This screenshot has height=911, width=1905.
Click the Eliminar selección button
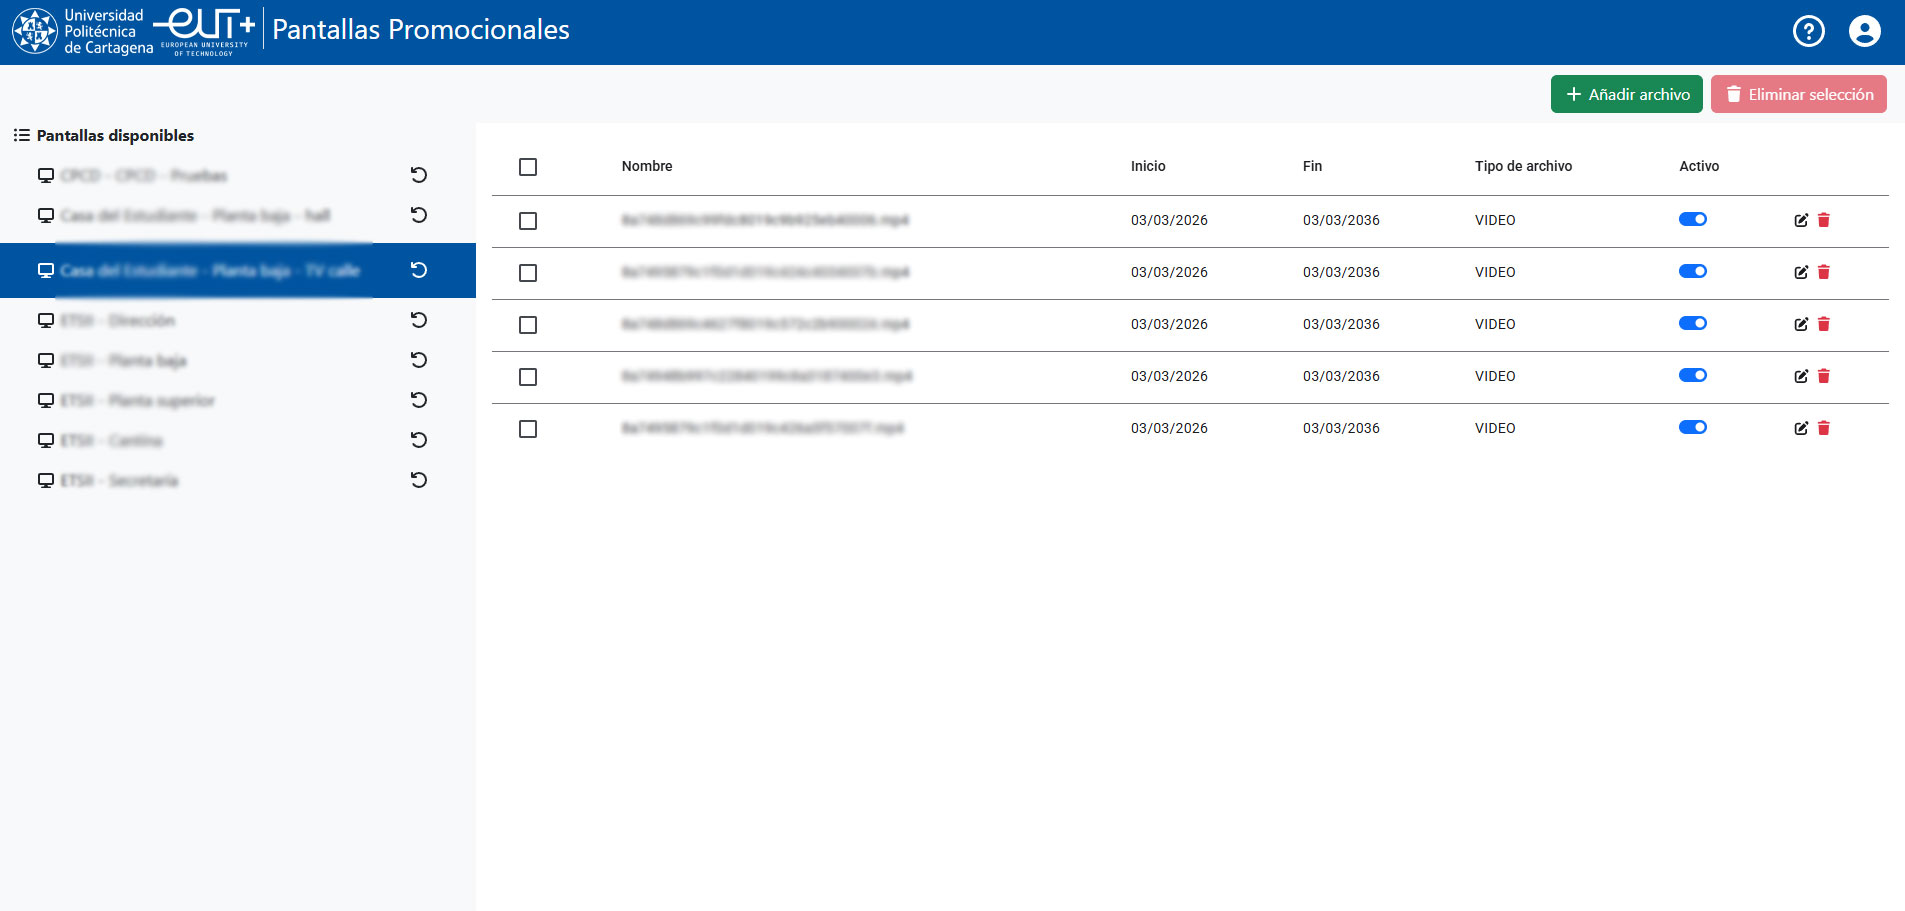[x=1798, y=94]
